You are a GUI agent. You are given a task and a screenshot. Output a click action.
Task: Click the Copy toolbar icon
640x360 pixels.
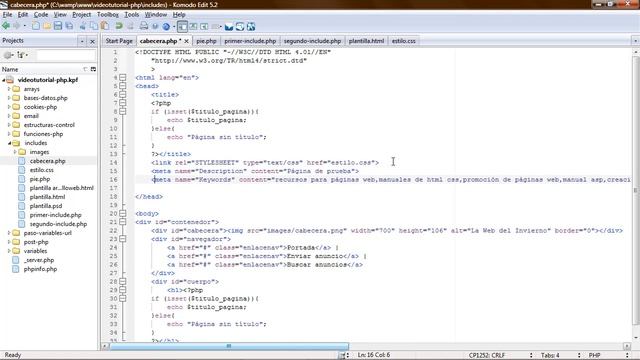pyautogui.click(x=94, y=27)
